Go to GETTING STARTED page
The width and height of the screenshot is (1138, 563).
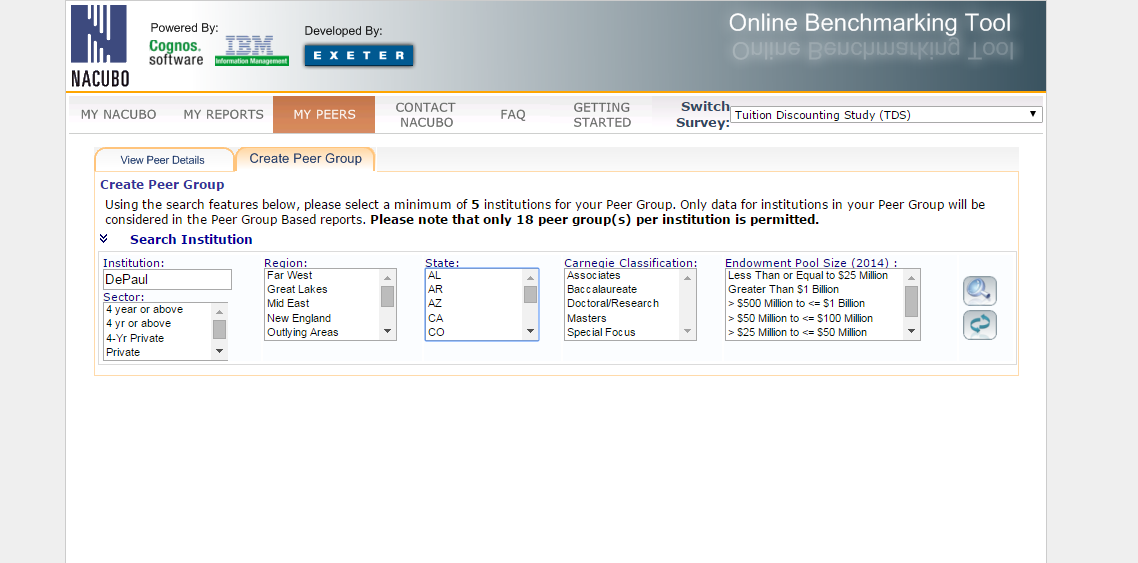tap(601, 115)
